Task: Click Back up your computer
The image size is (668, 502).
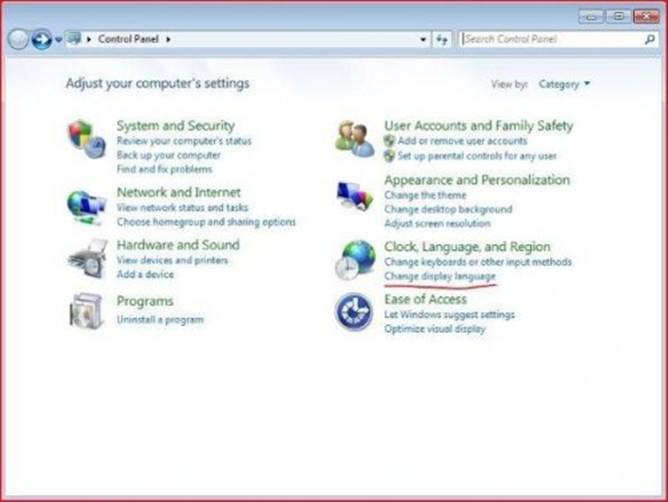Action: point(169,155)
